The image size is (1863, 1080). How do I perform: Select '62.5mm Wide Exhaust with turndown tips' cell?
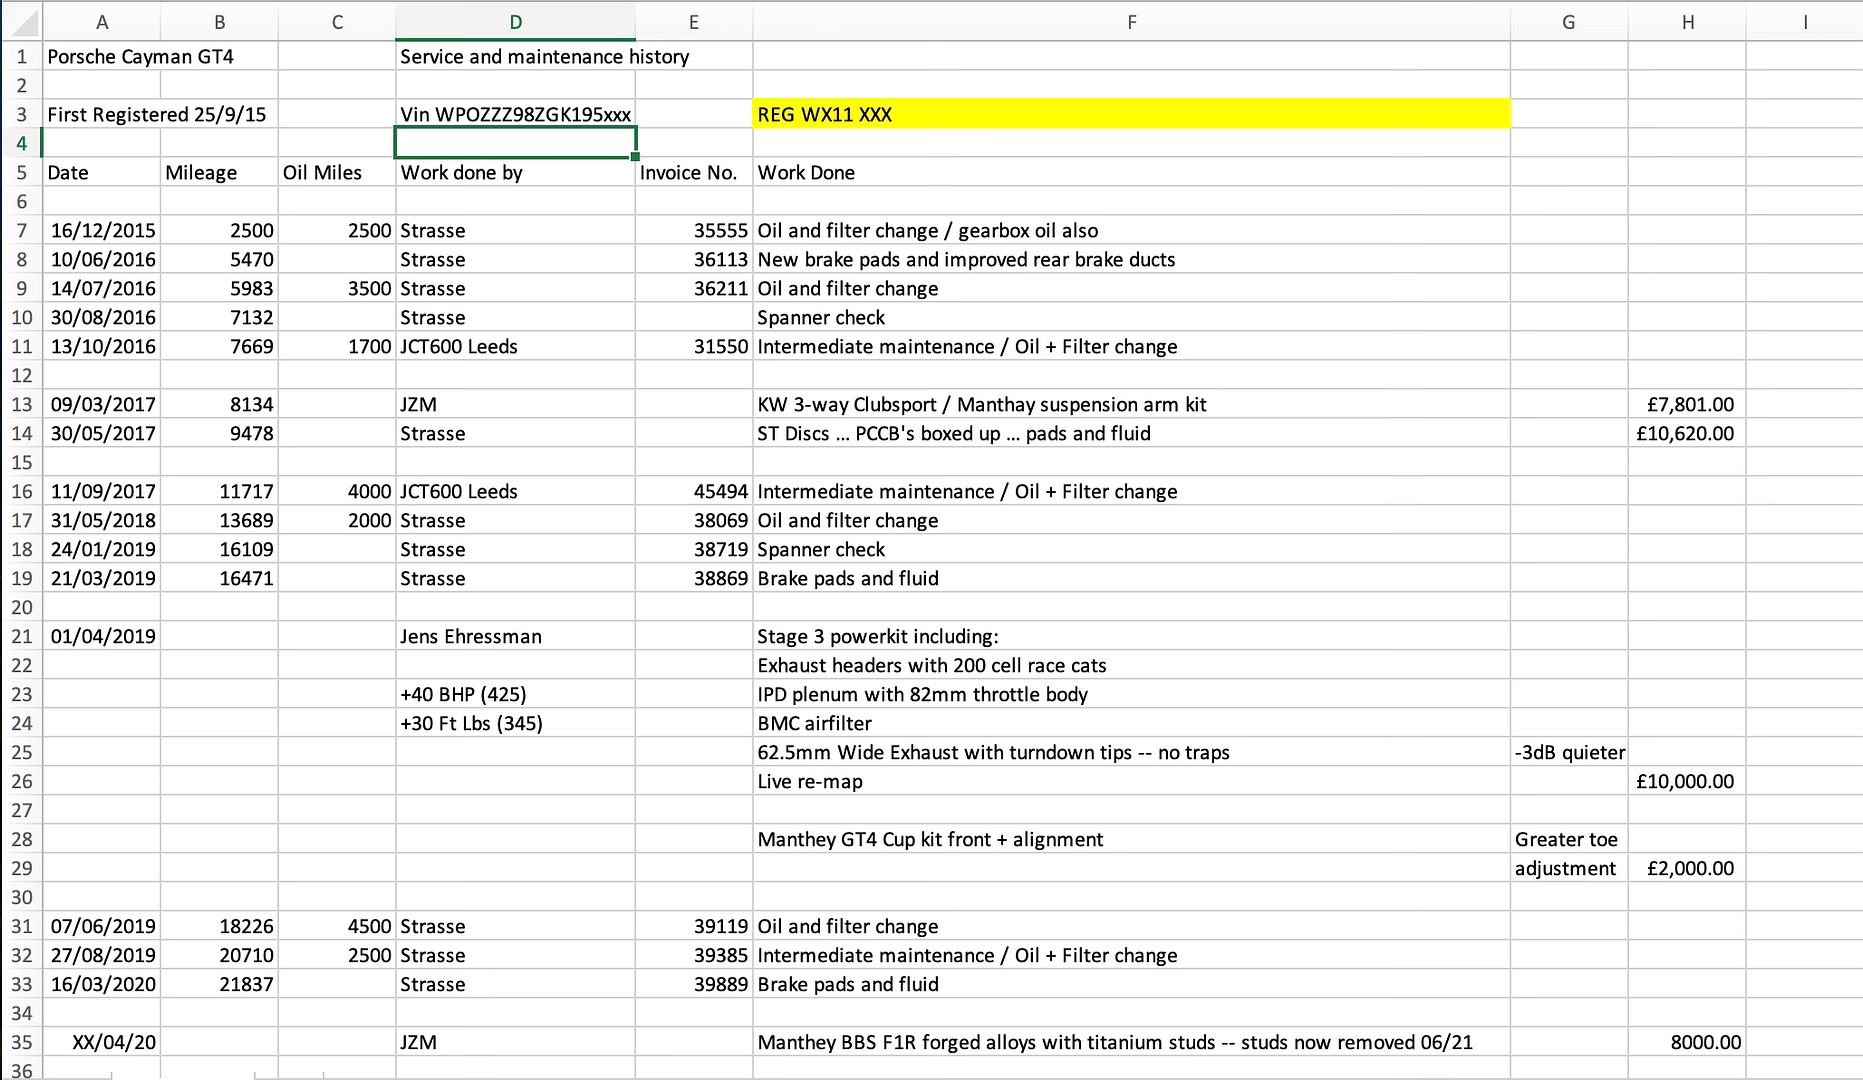(1131, 752)
